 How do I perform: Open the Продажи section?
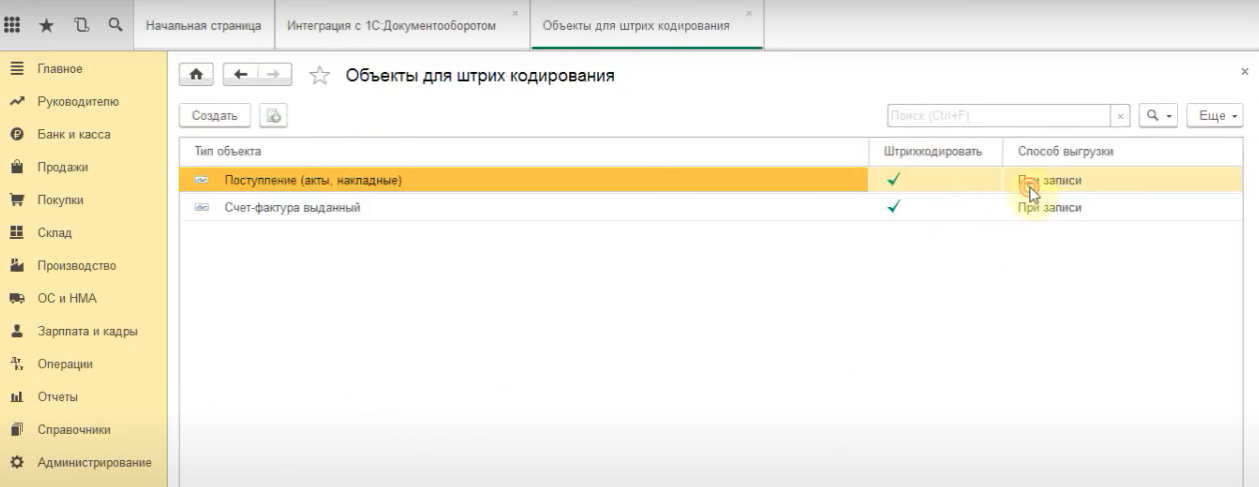[63, 167]
